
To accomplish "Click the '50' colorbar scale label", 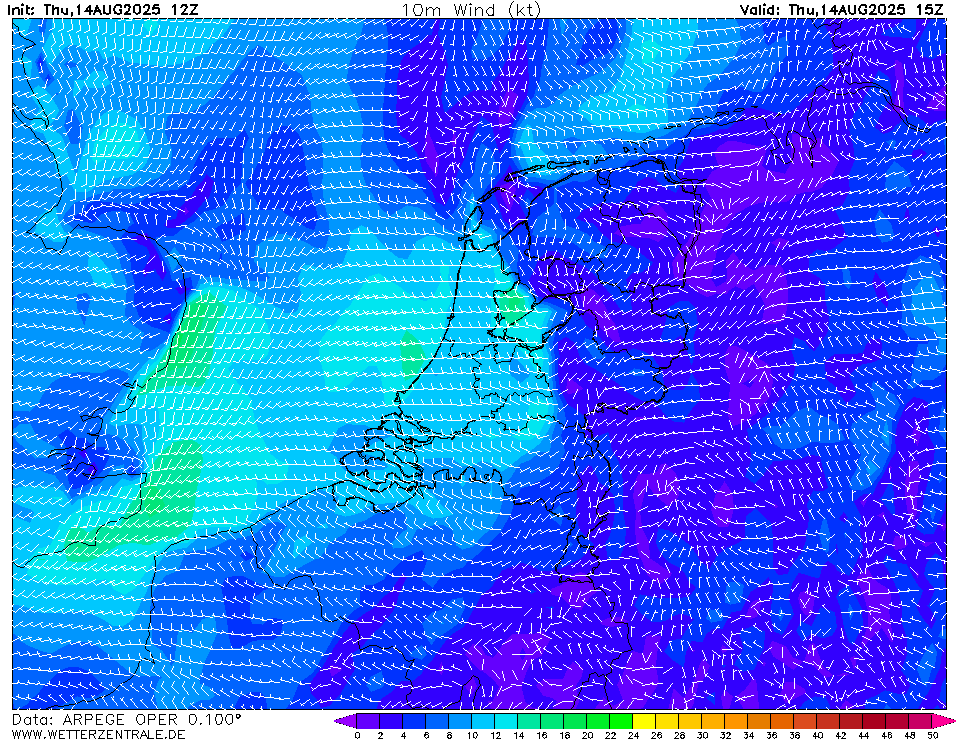I will coord(933,735).
